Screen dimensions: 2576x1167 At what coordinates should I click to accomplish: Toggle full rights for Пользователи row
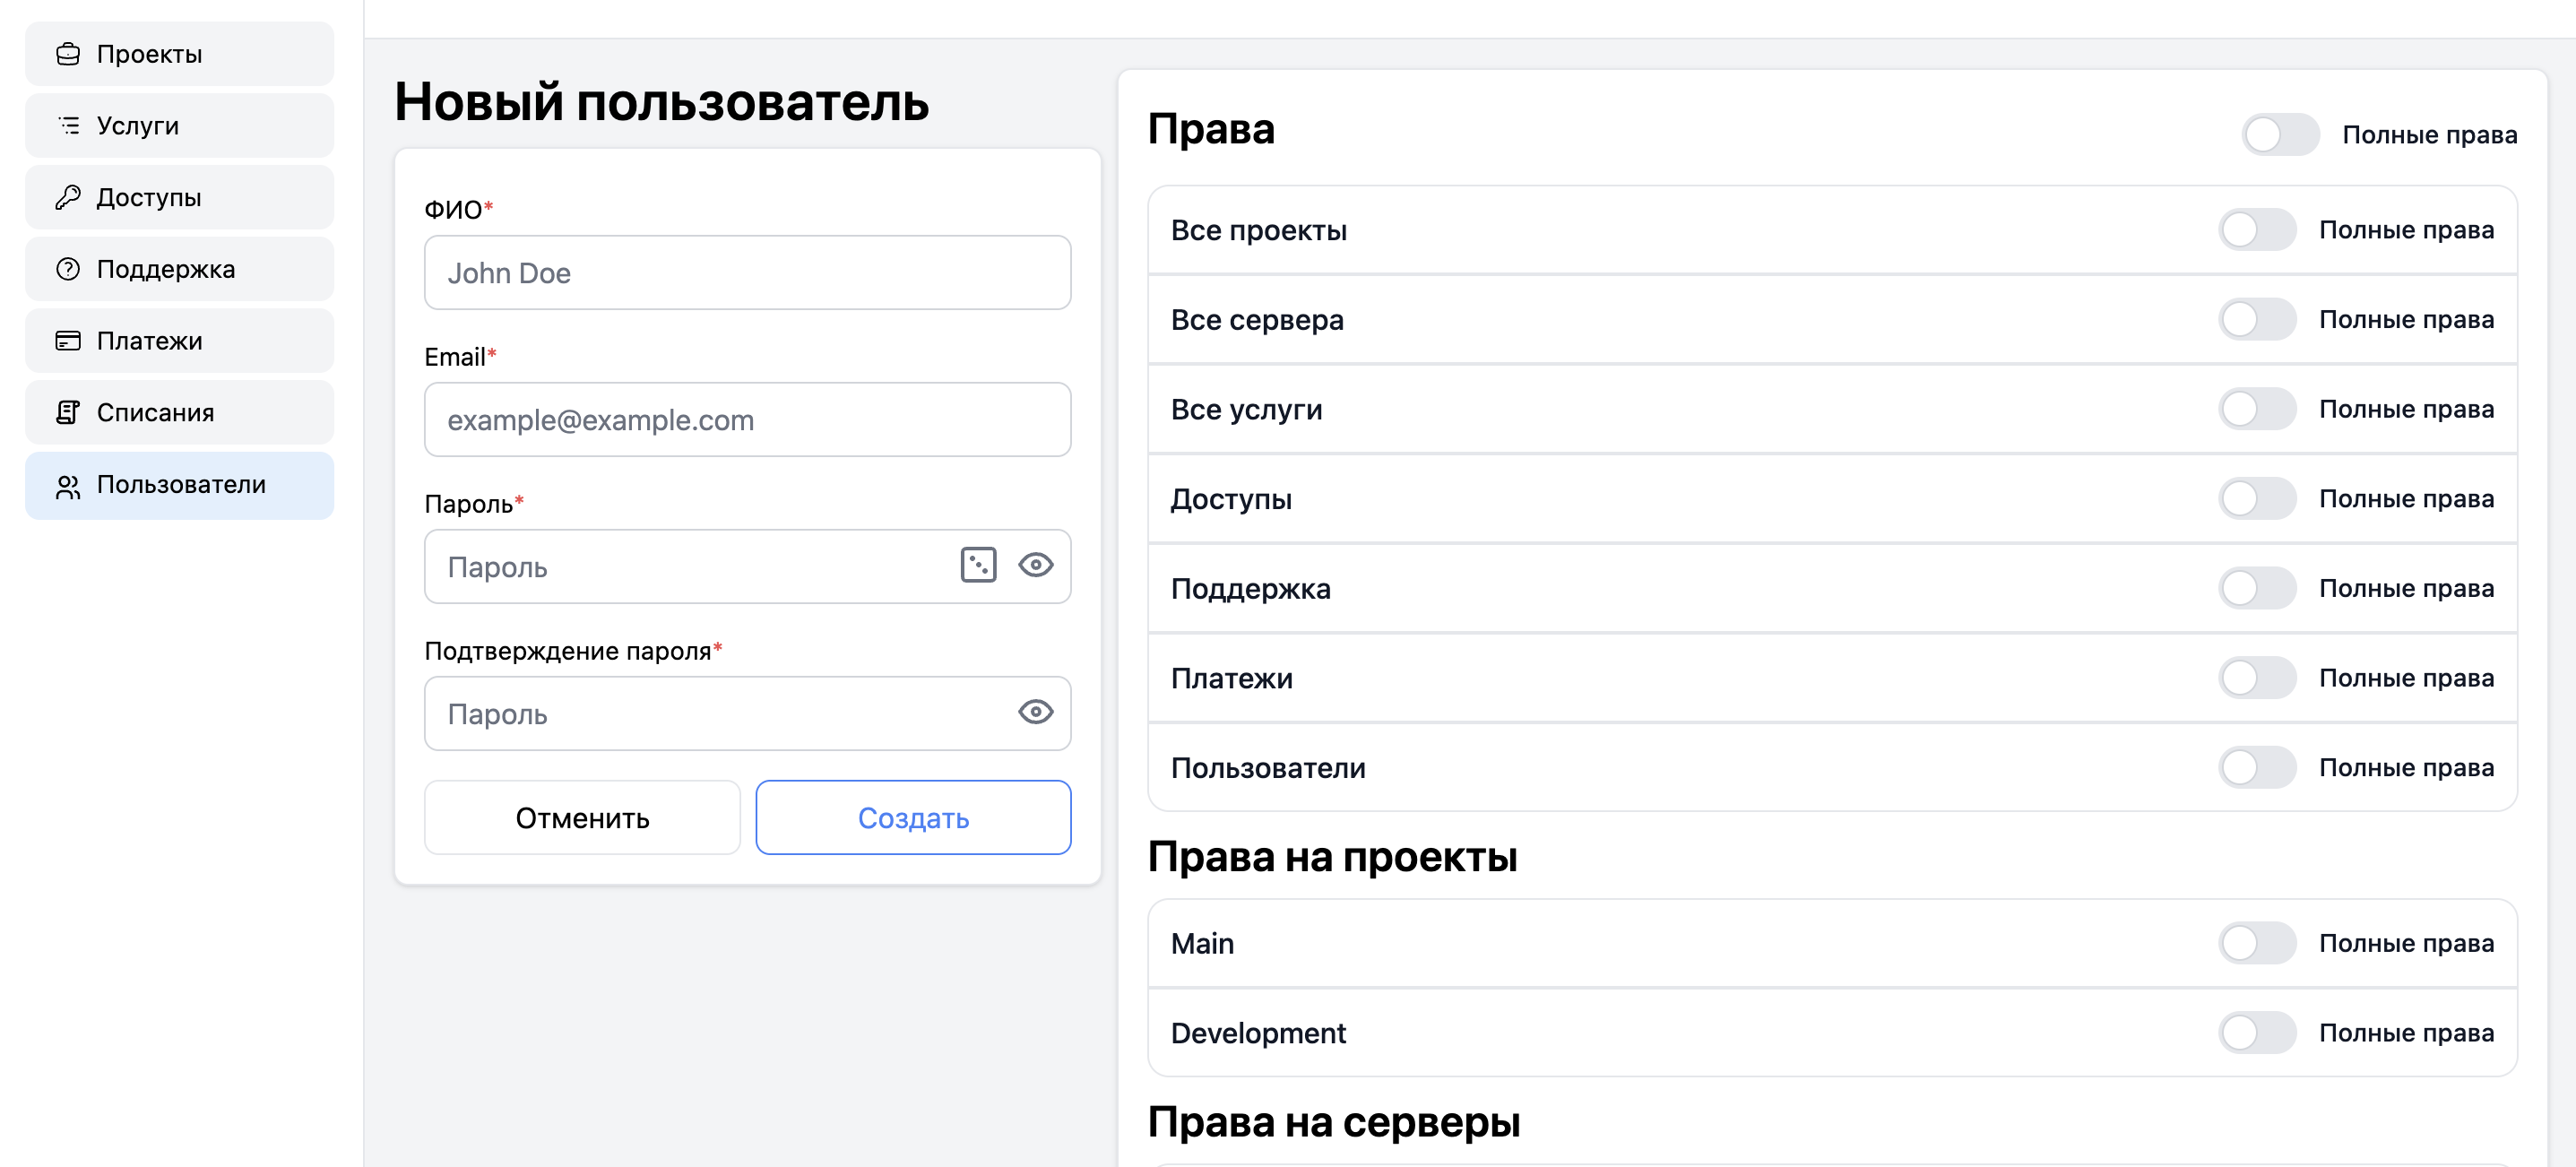pos(2257,767)
